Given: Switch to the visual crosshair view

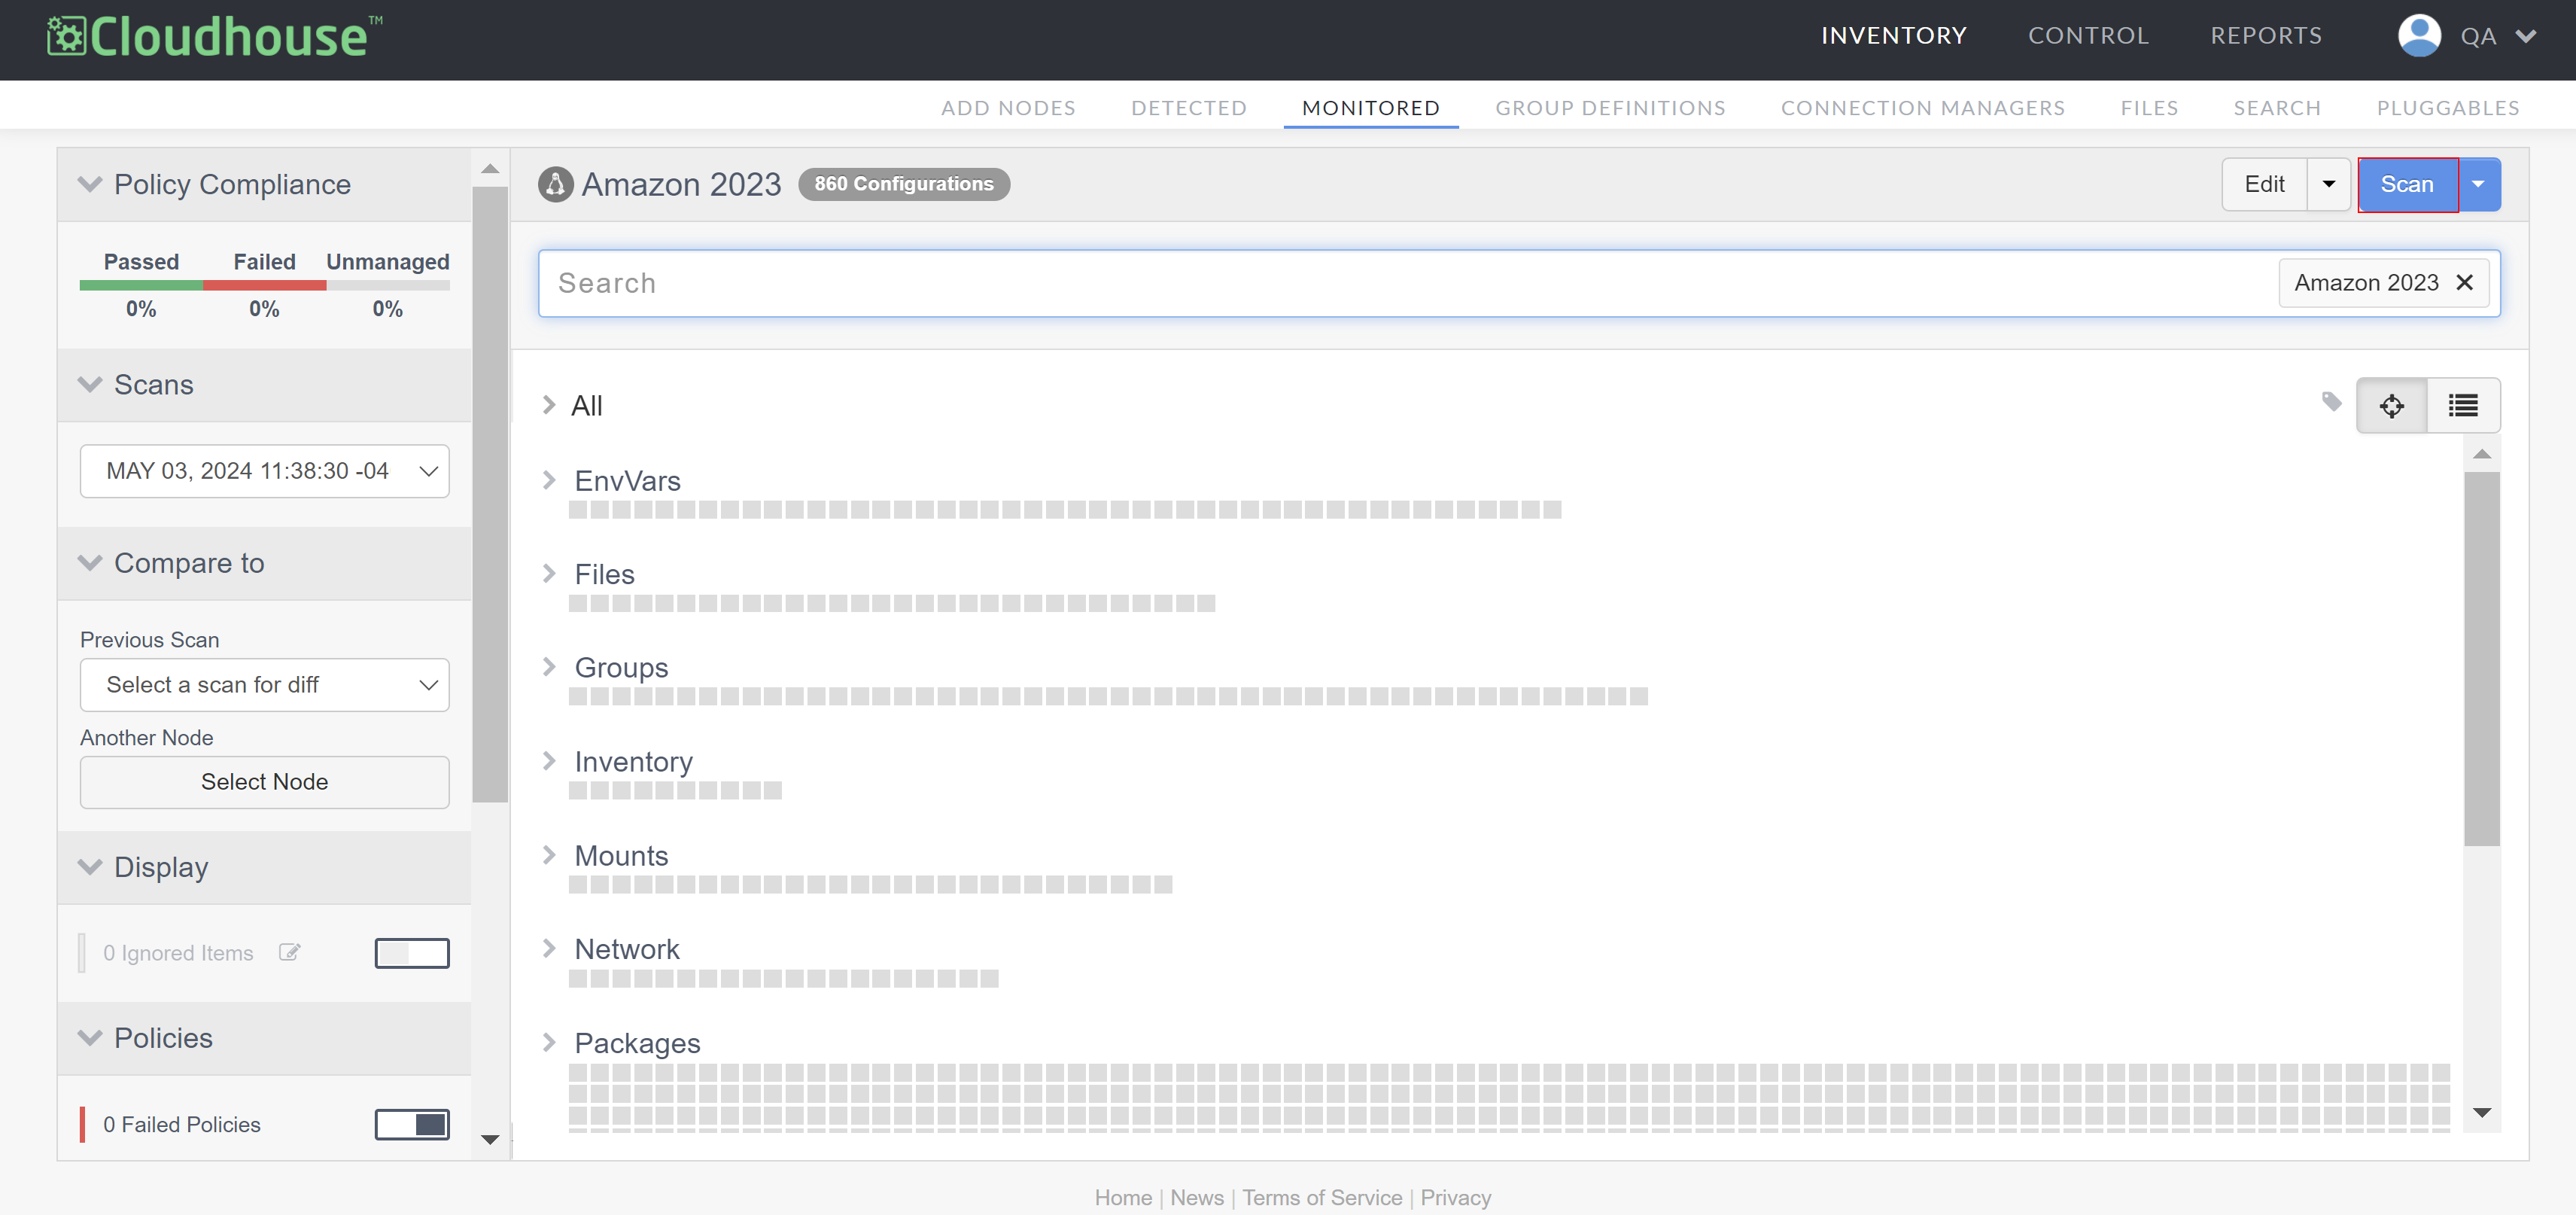Looking at the screenshot, I should [x=2391, y=406].
